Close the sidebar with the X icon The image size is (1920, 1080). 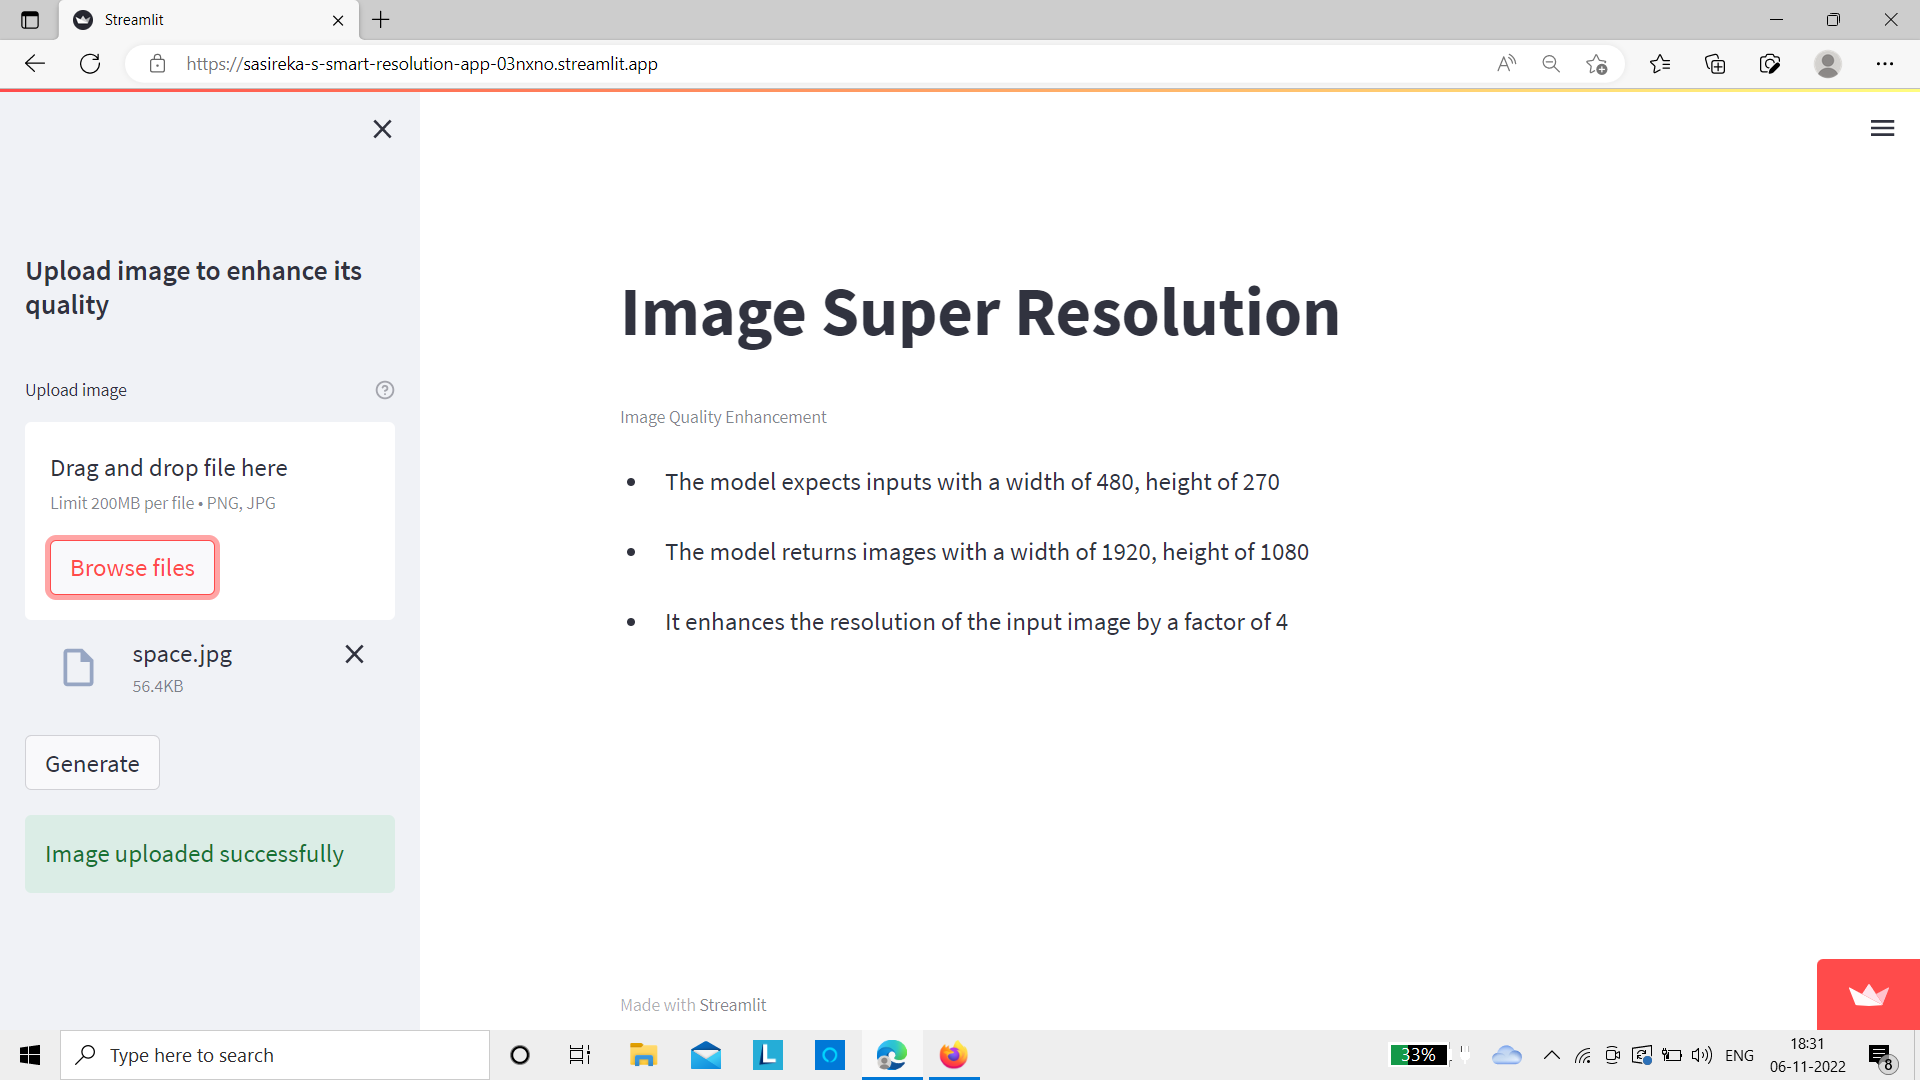pyautogui.click(x=382, y=129)
